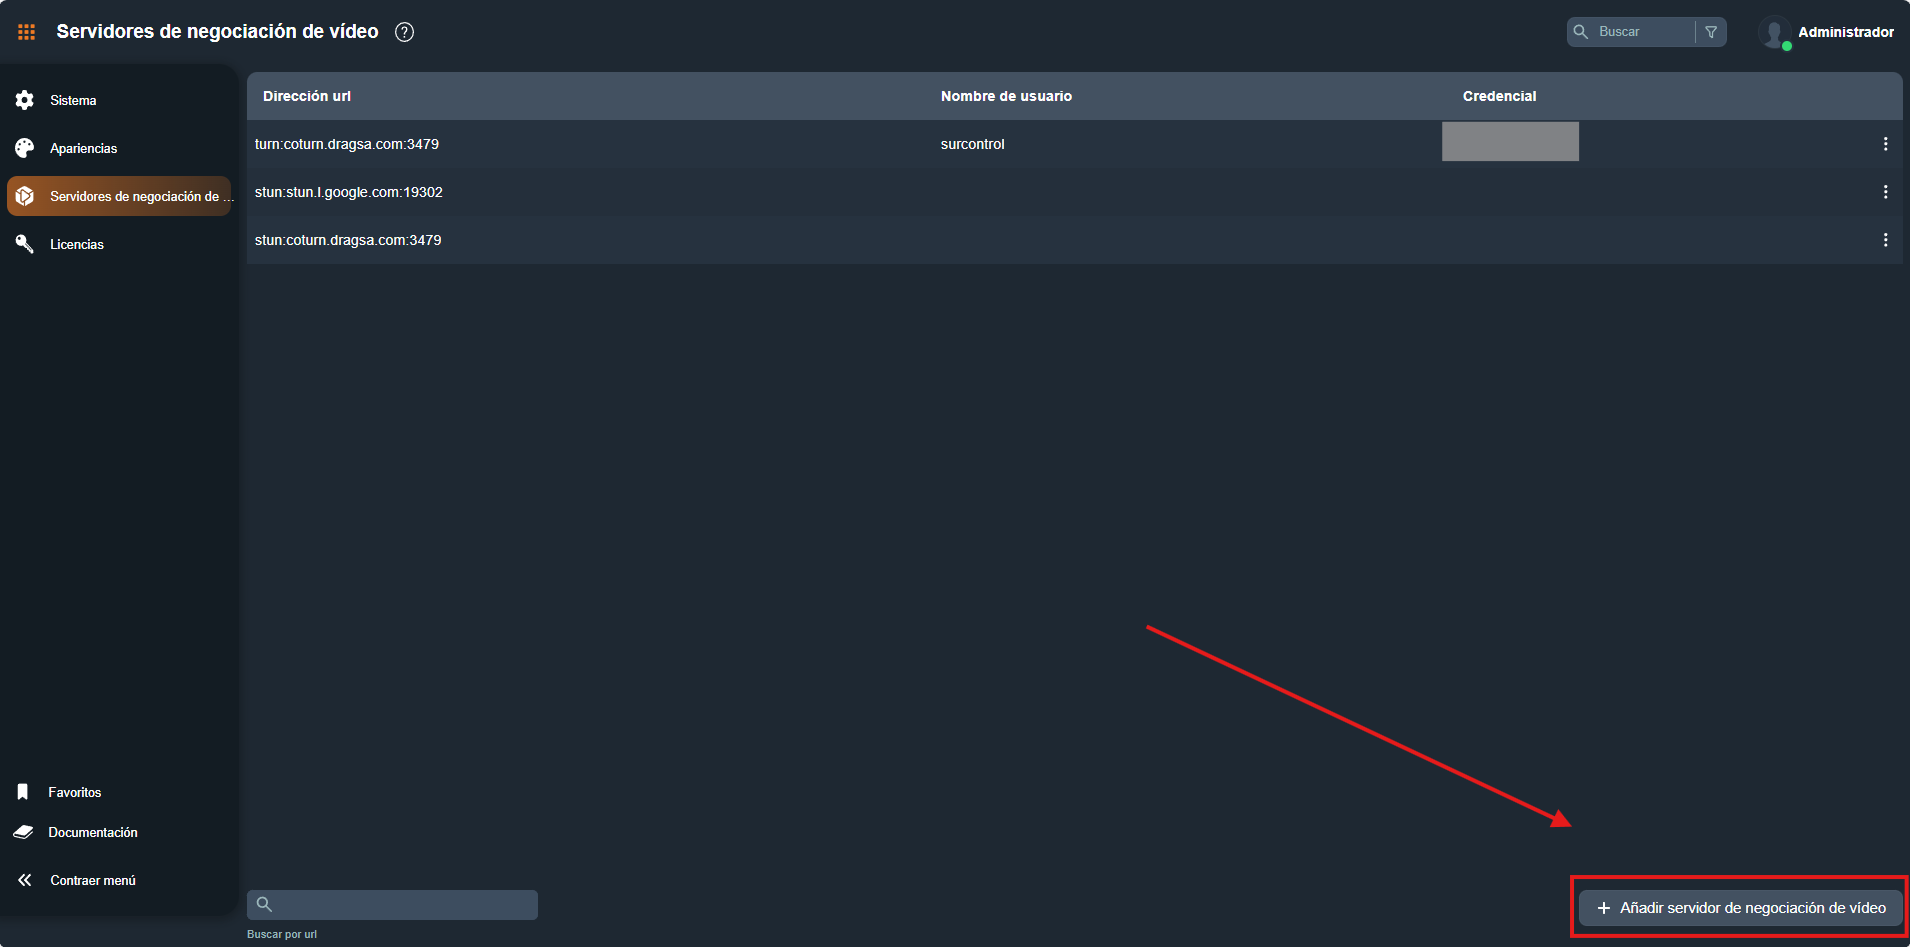Click the Sistema gear icon
Screen dimensions: 1910x947
pyautogui.click(x=25, y=100)
